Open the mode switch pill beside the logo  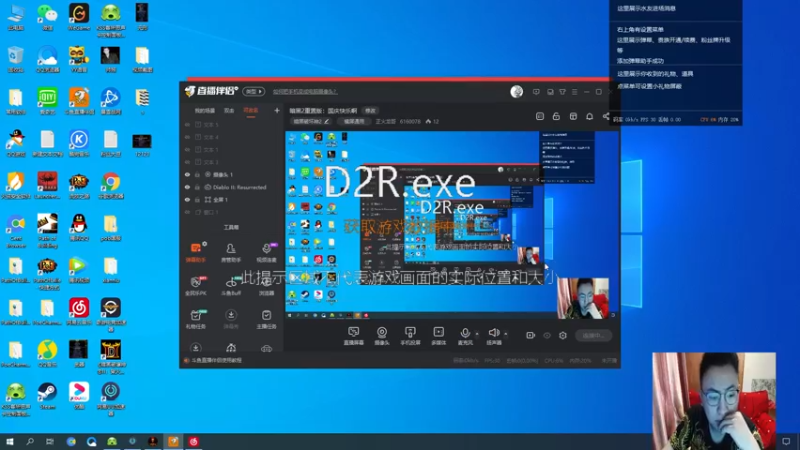tap(254, 91)
